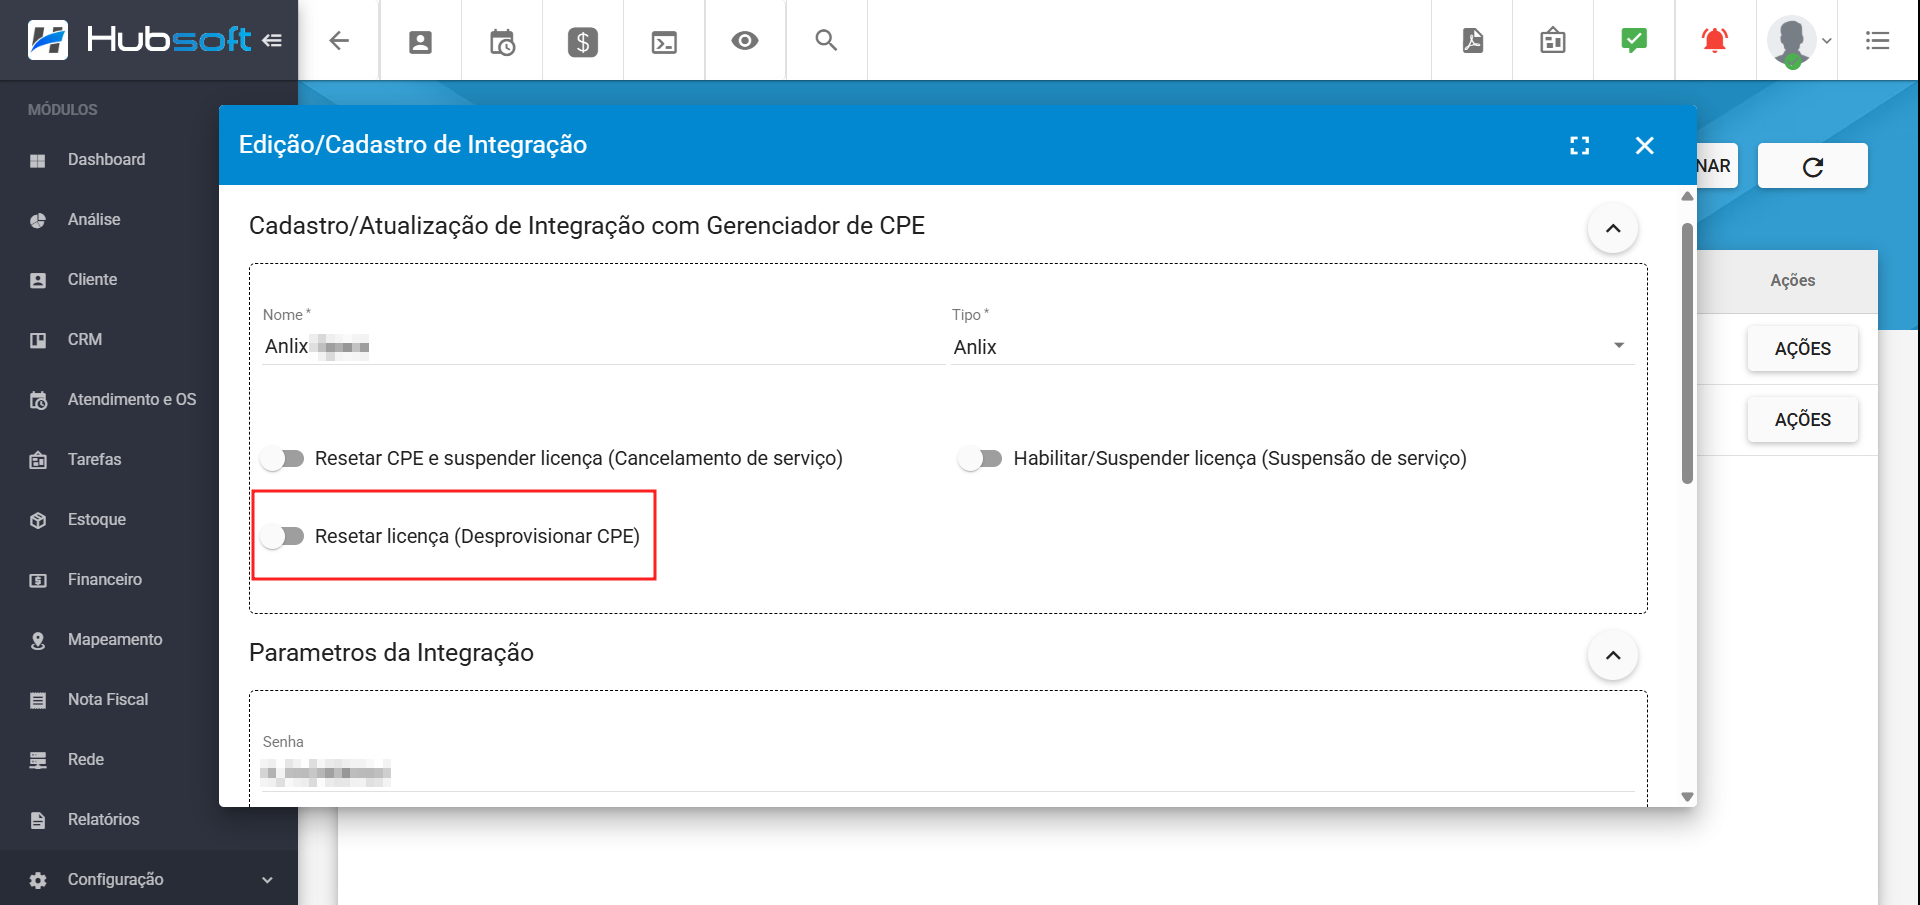Click the first AÇÕES button
This screenshot has height=905, width=1920.
pos(1803,349)
